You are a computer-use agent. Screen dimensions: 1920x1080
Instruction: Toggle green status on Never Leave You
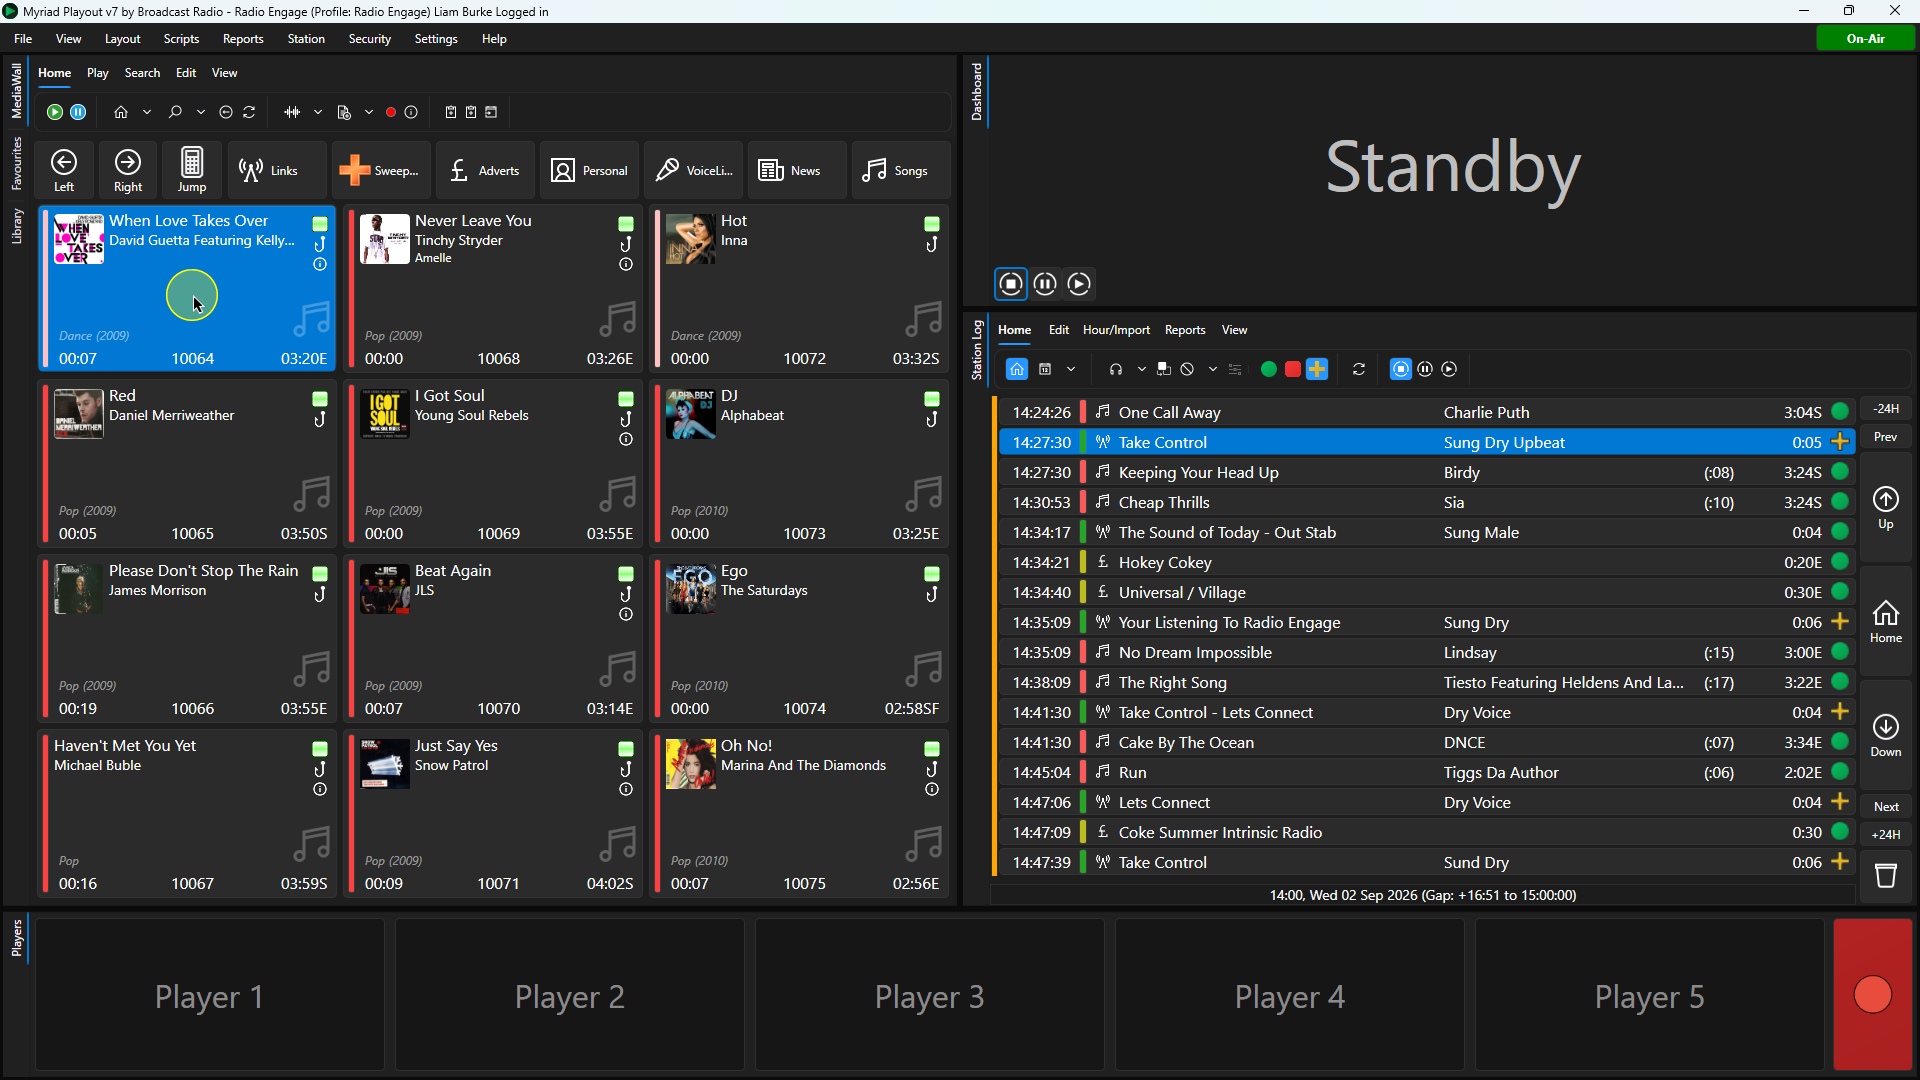coord(626,223)
